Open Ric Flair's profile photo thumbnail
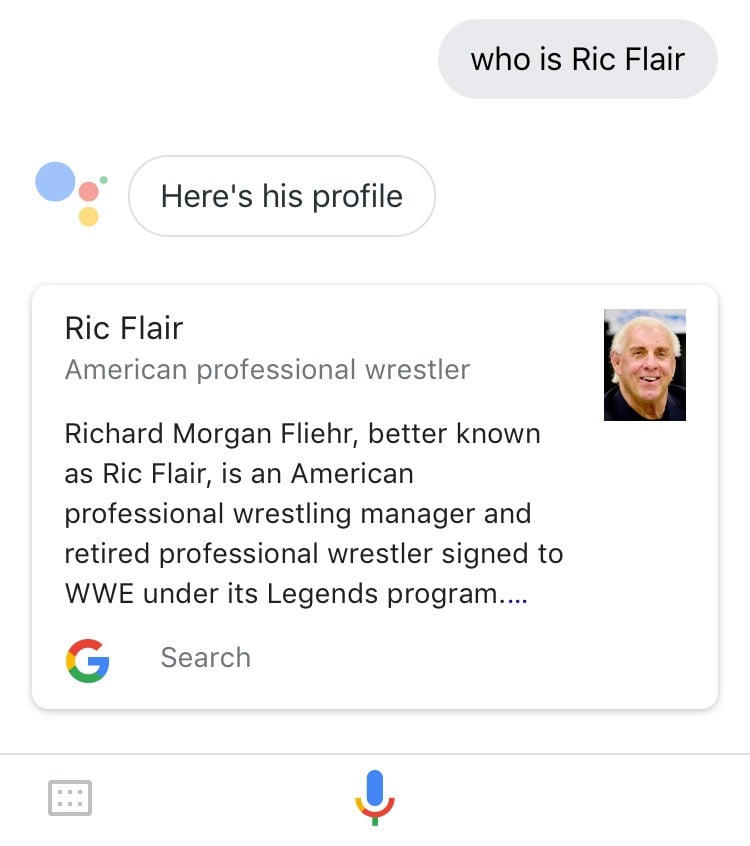Viewport: 750px width, 846px height. (x=645, y=365)
